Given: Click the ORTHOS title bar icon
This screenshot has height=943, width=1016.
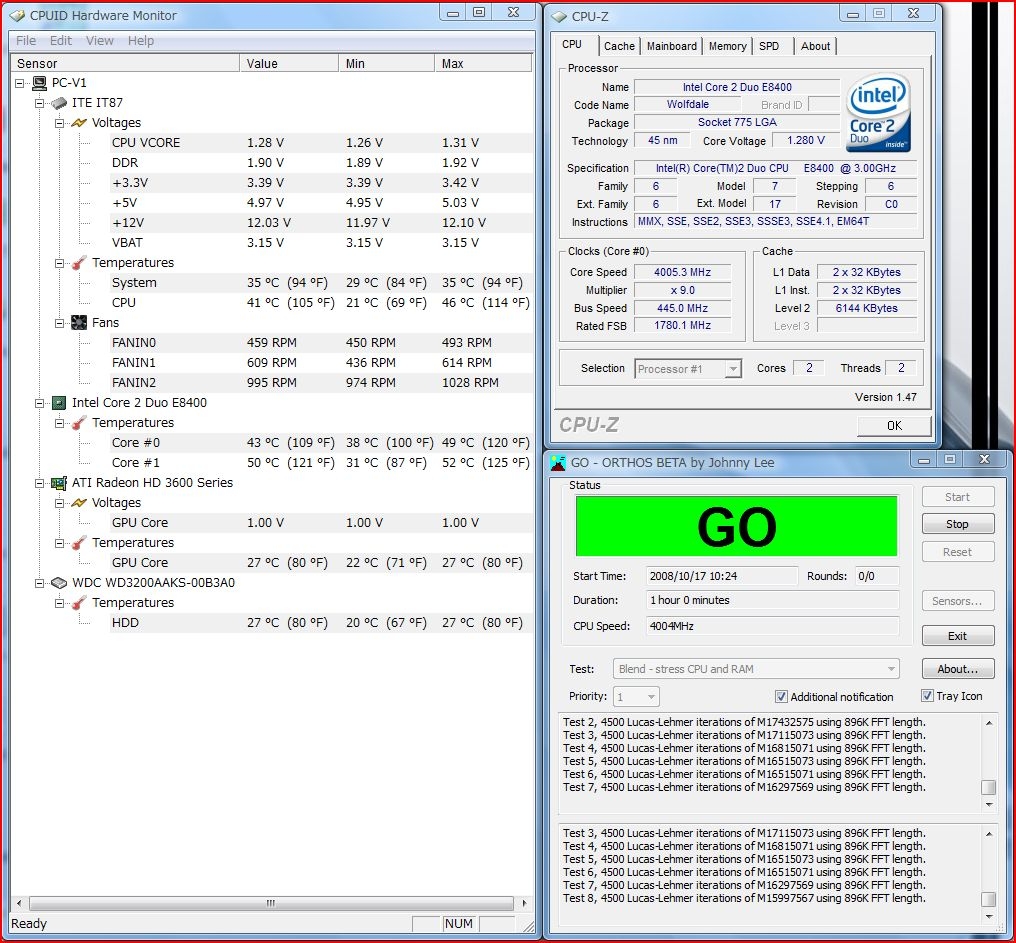Looking at the screenshot, I should (x=558, y=463).
